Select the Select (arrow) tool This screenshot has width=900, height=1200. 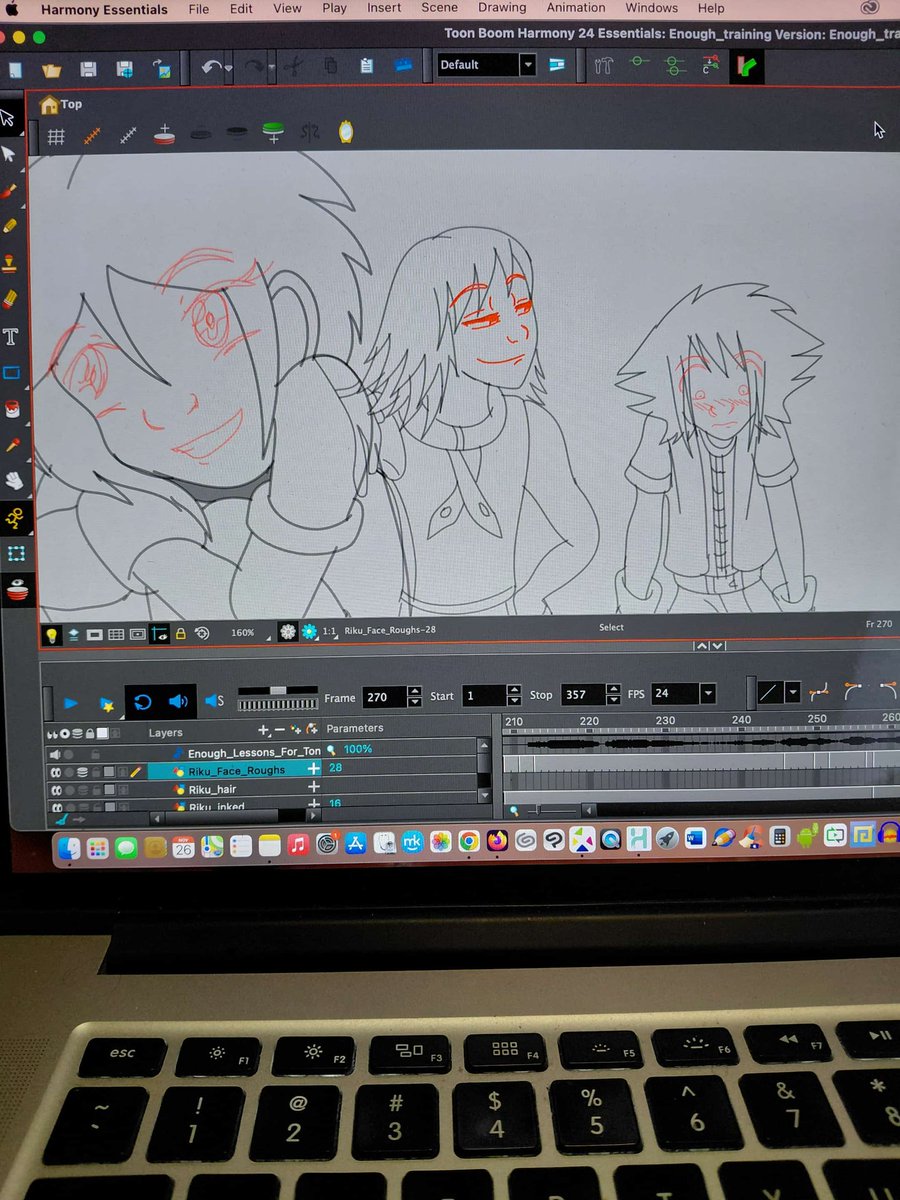coord(9,119)
